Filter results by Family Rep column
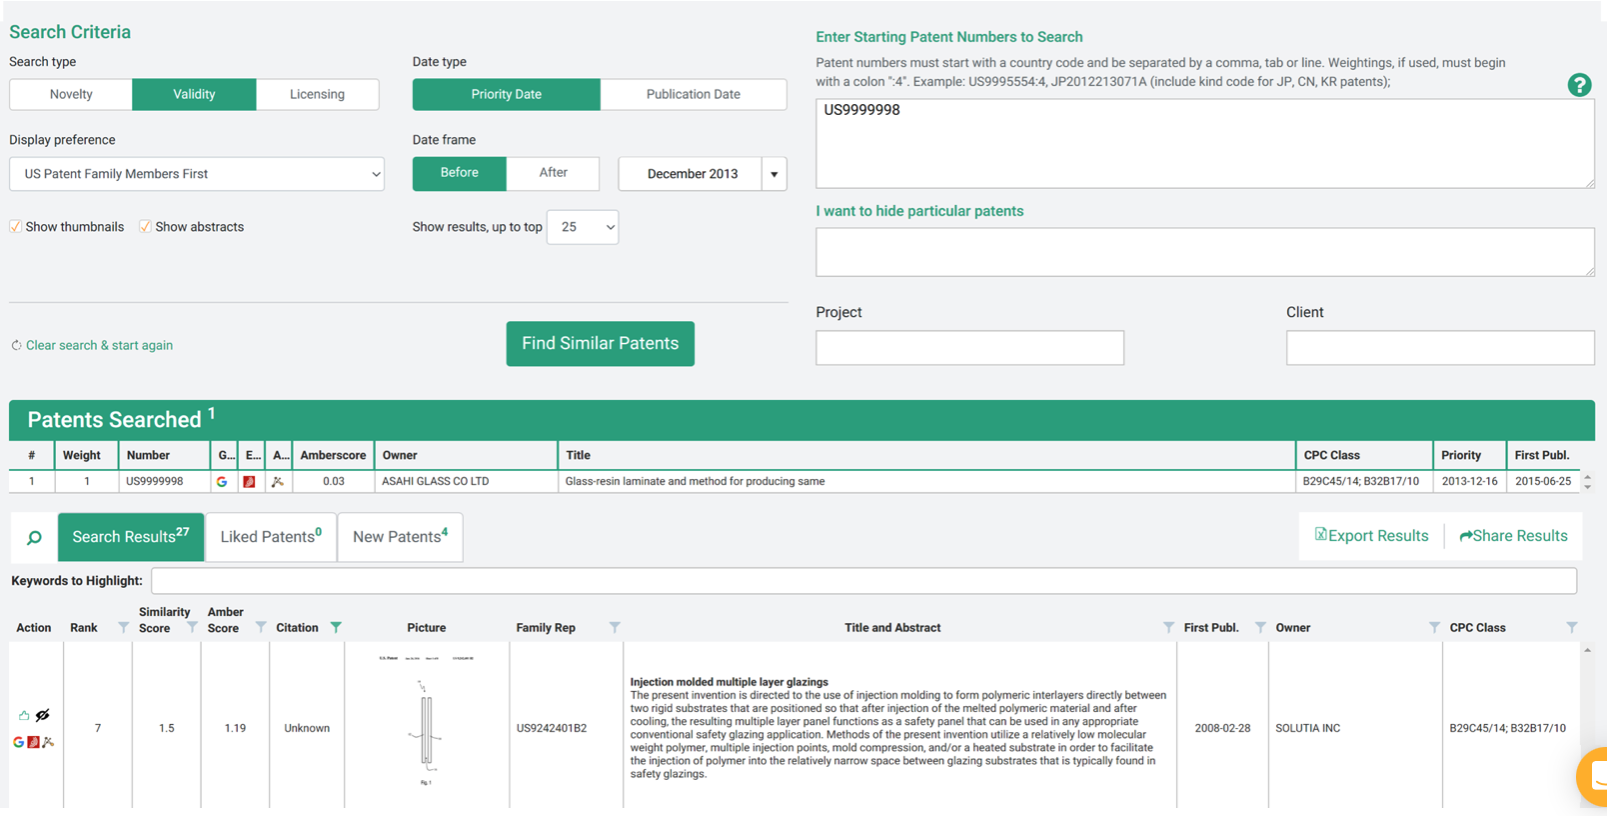1607x816 pixels. (615, 628)
